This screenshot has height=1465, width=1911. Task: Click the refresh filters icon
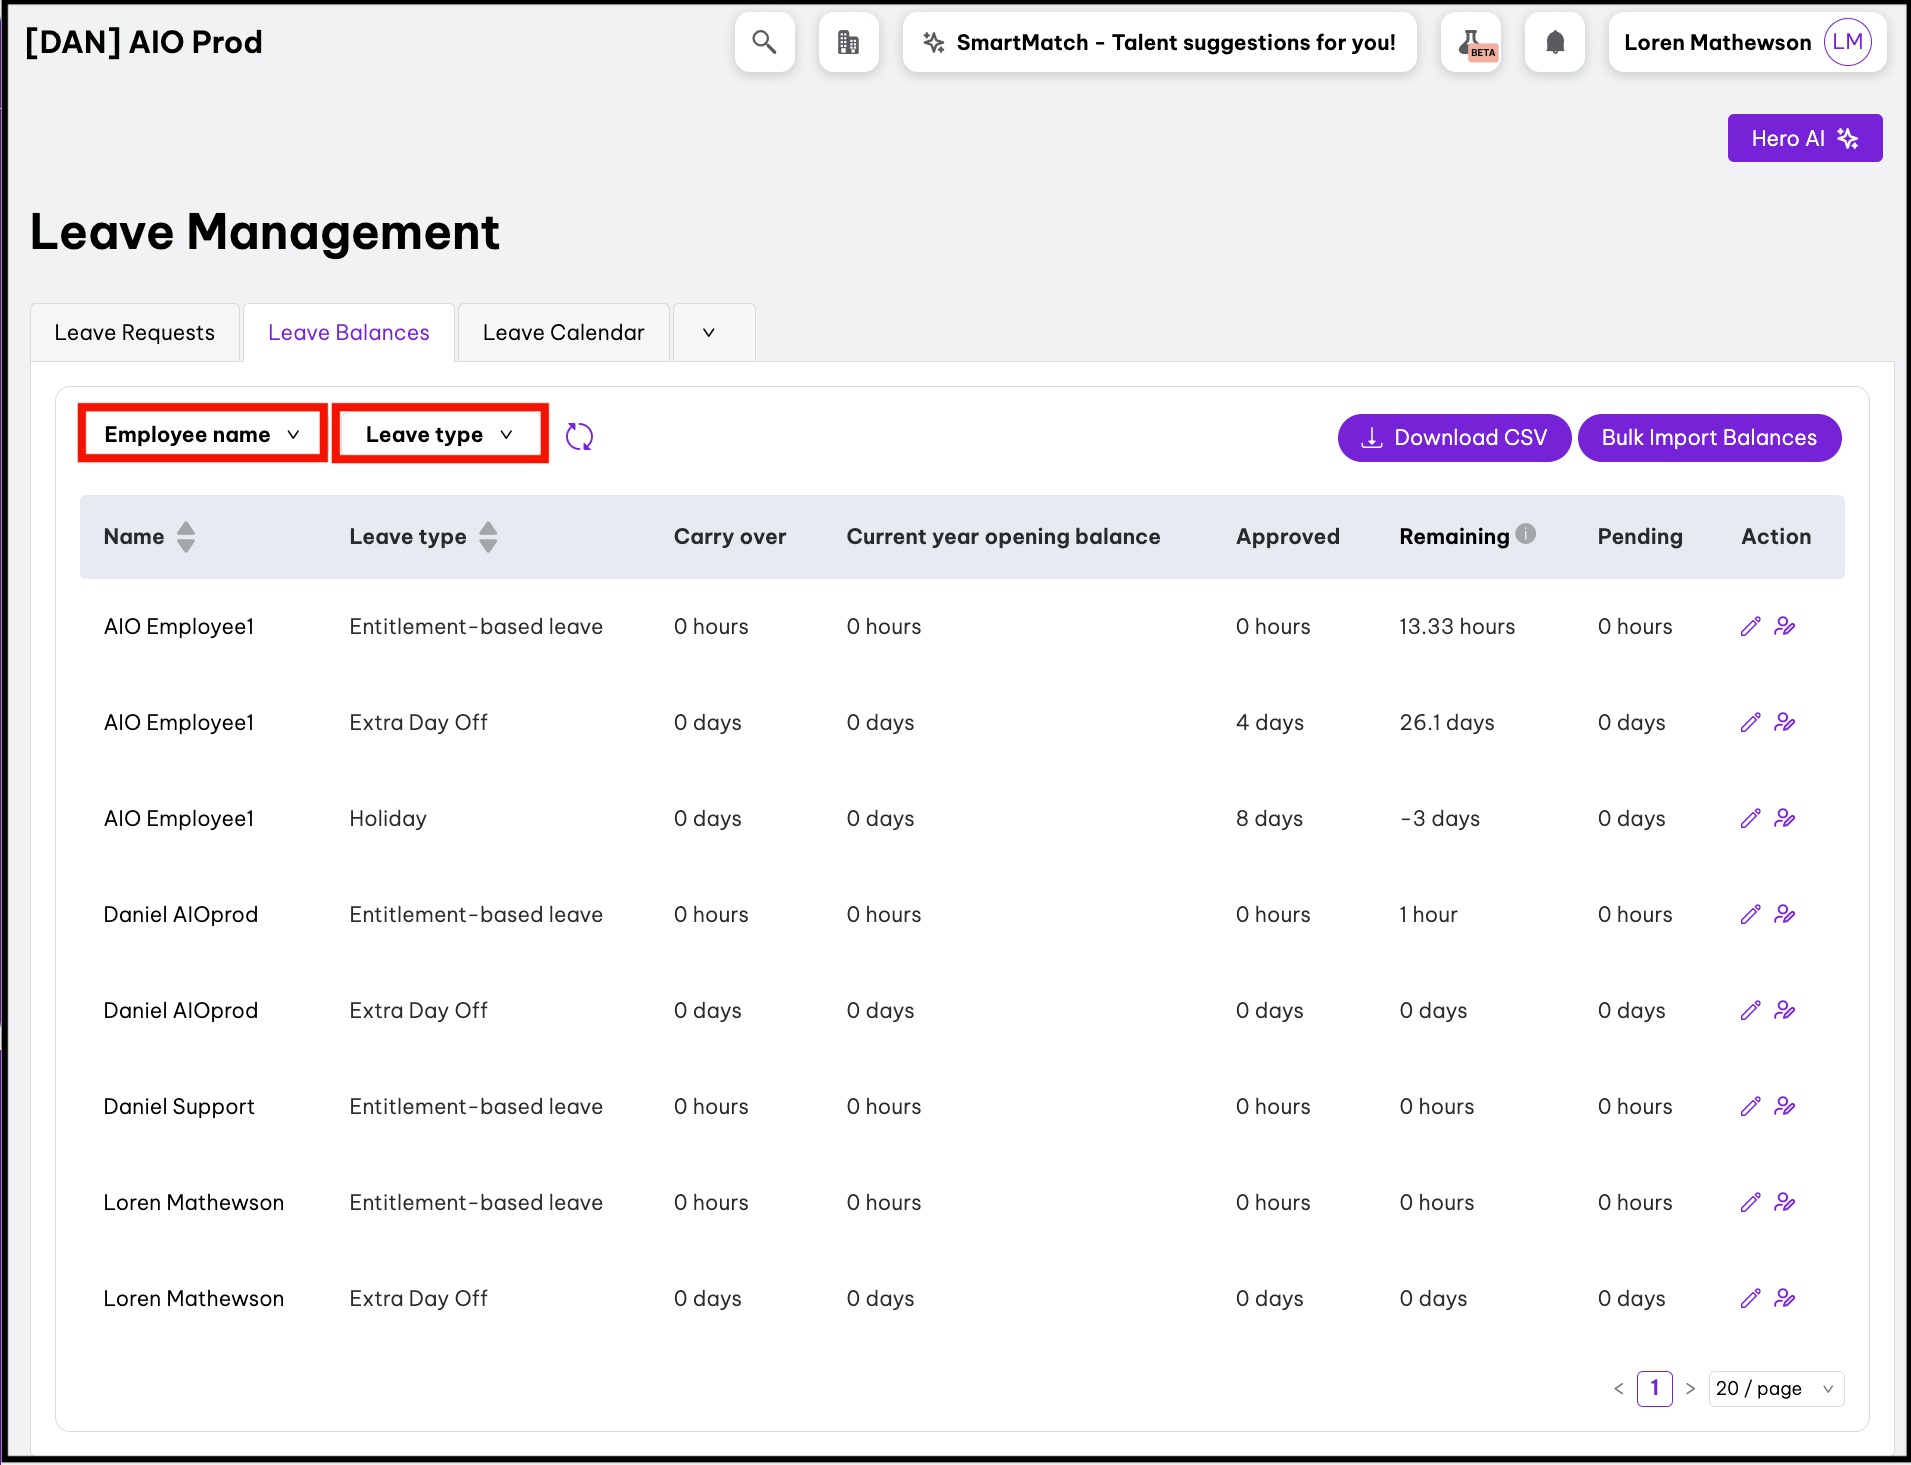tap(579, 436)
